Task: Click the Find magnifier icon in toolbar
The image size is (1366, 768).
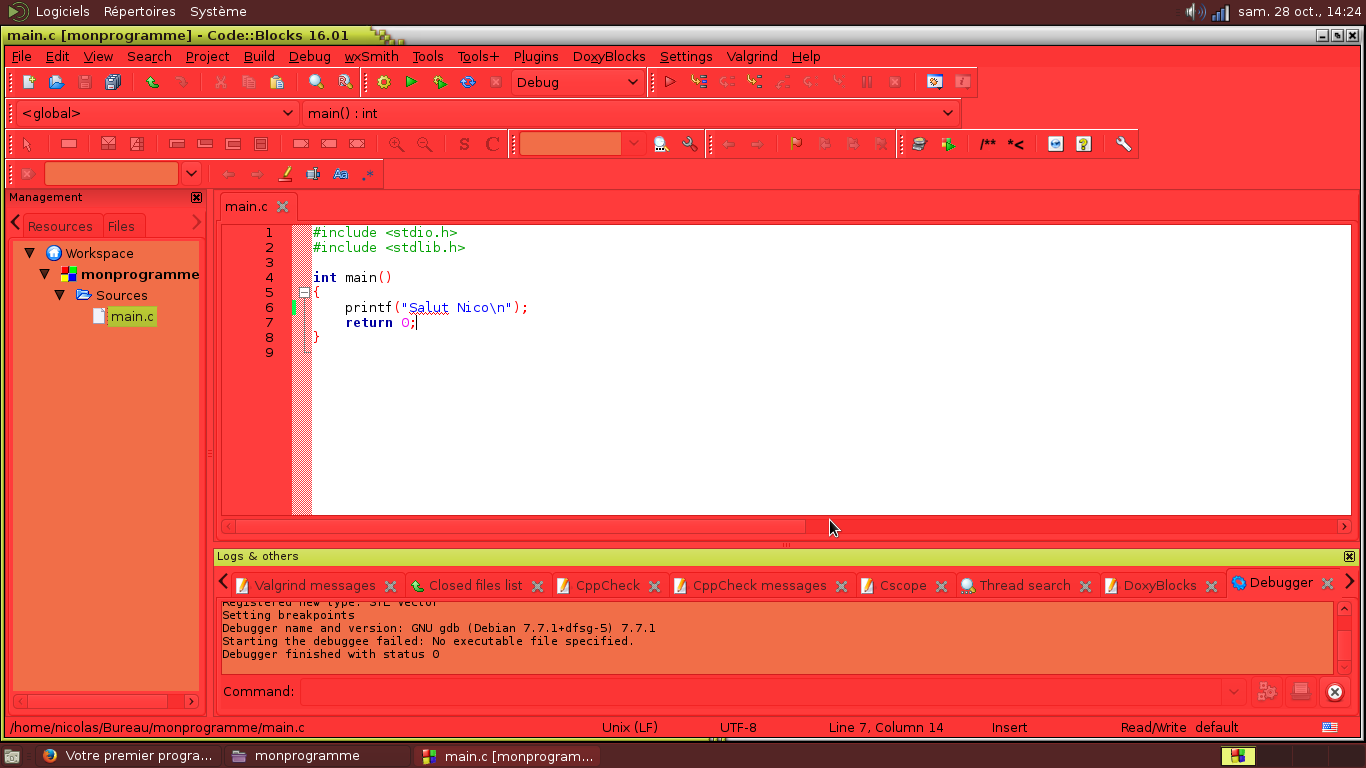Action: (316, 82)
